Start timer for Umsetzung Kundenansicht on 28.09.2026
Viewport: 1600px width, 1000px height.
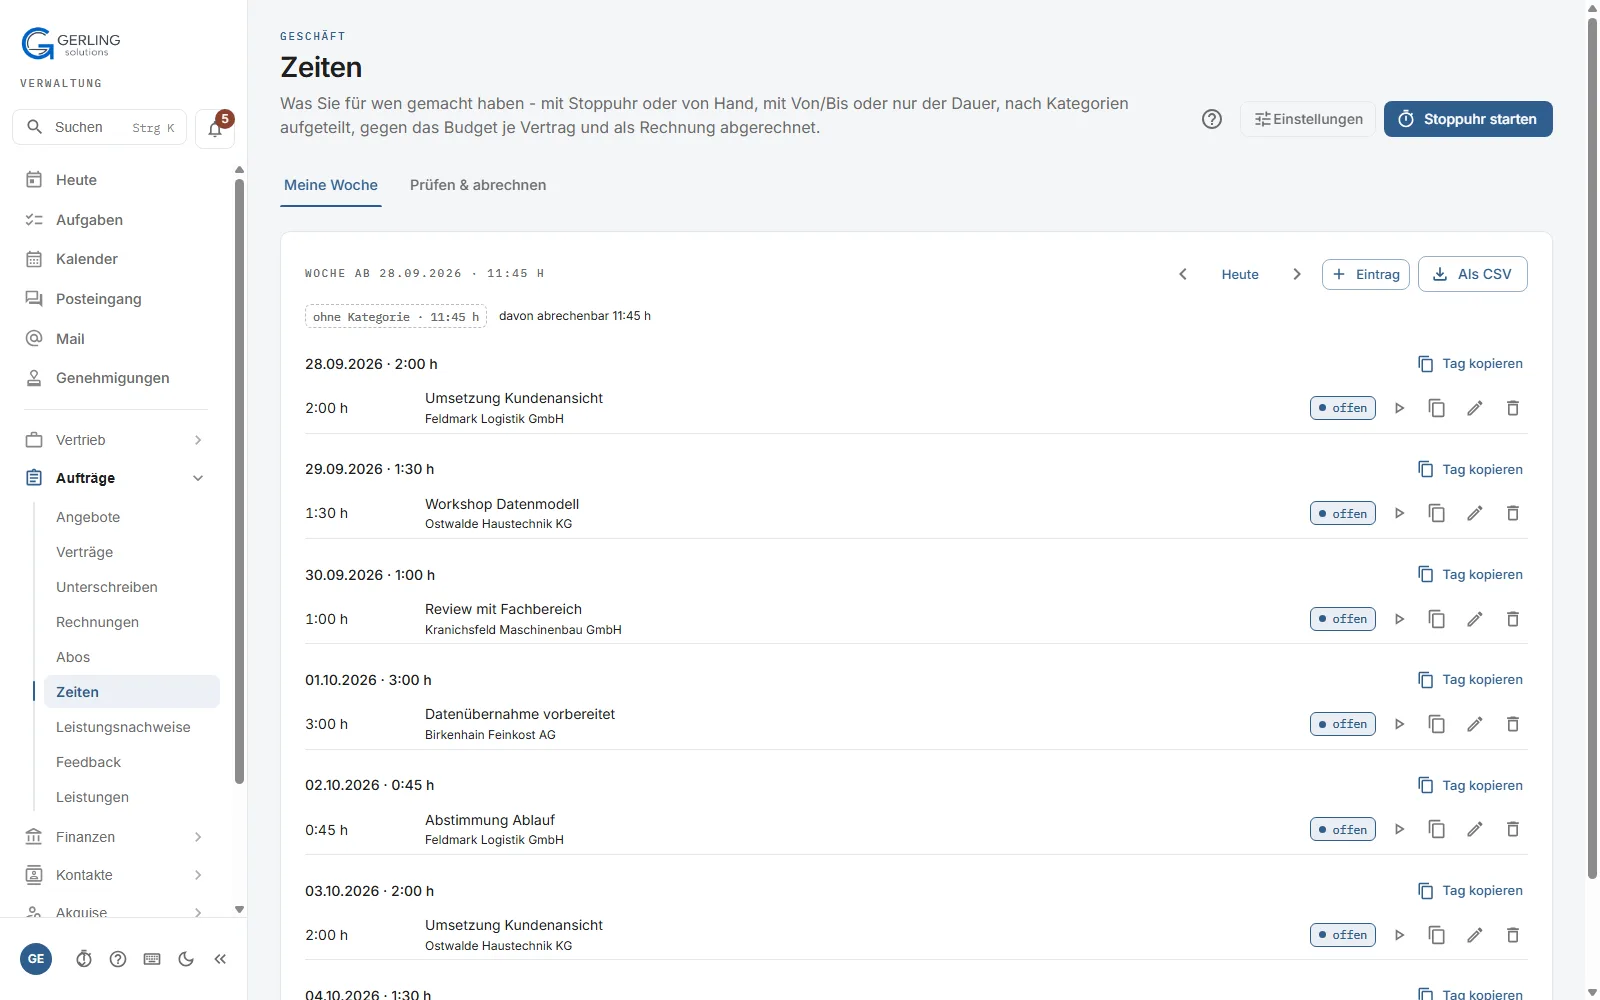pos(1400,408)
